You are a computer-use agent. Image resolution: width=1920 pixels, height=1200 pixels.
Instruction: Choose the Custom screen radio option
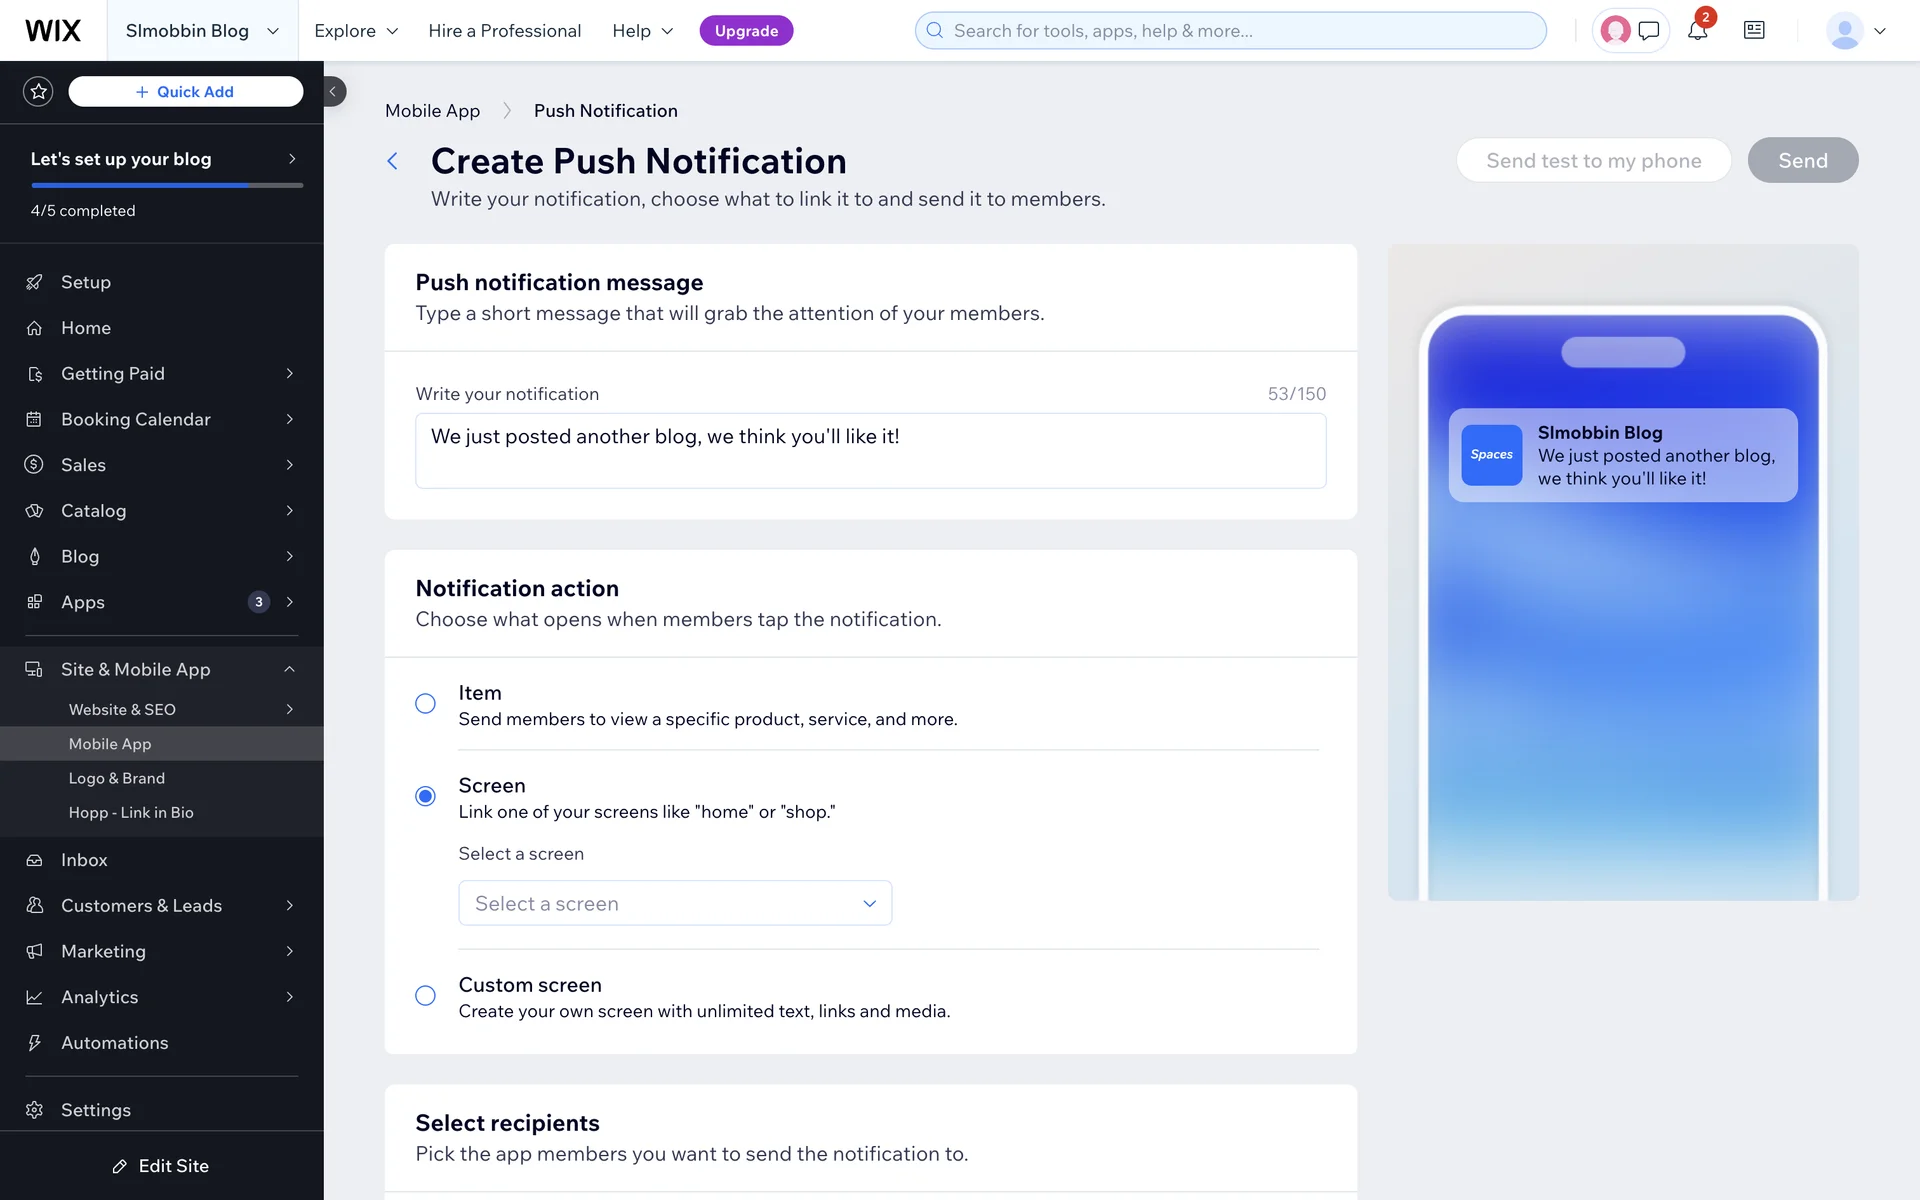pos(425,996)
